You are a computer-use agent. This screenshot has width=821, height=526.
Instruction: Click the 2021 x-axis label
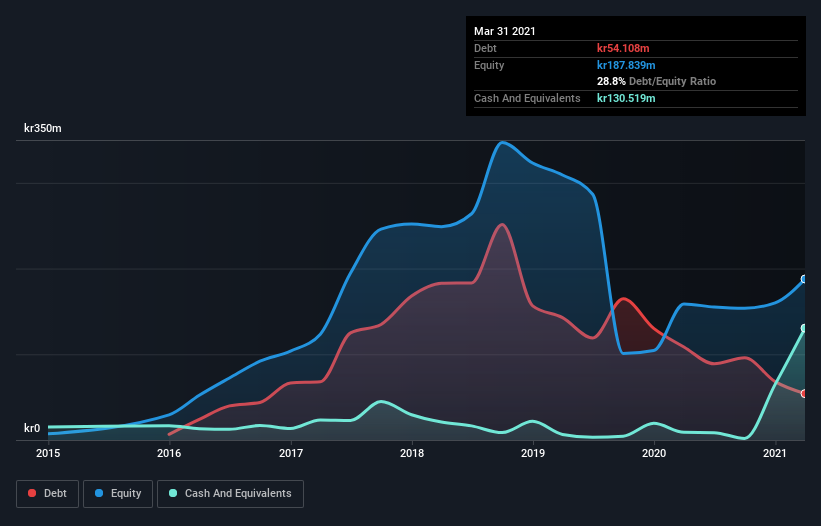click(x=775, y=453)
